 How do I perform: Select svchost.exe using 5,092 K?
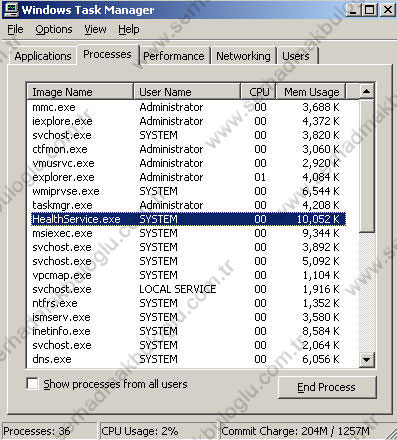click(x=188, y=261)
